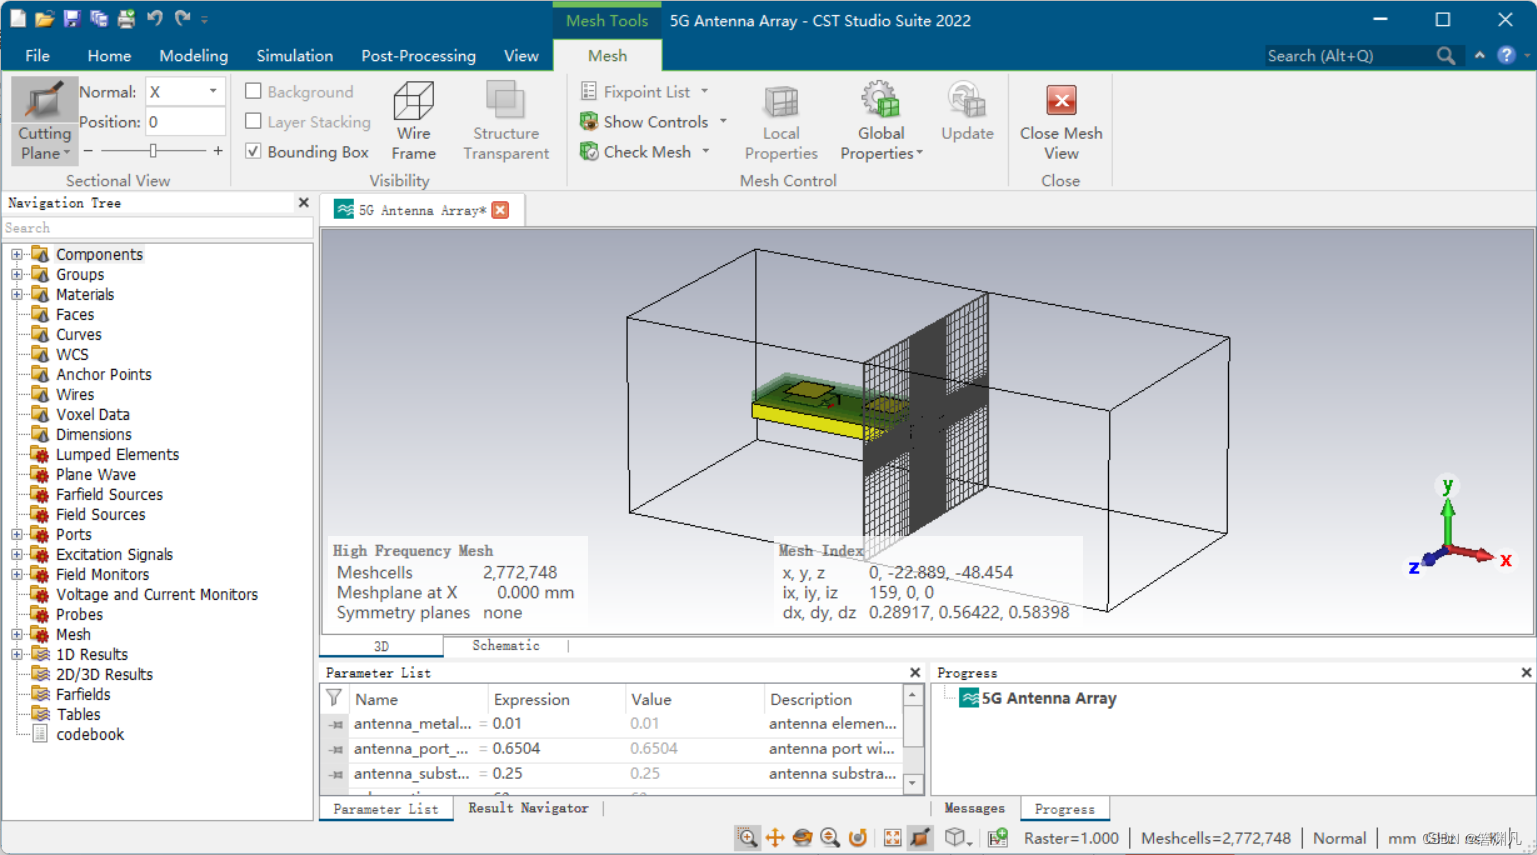This screenshot has height=855, width=1537.
Task: Expand the Ports tree node
Action: click(17, 534)
